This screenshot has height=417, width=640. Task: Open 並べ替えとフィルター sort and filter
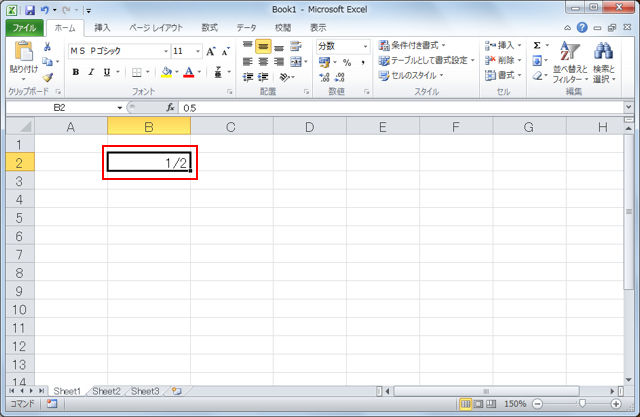pyautogui.click(x=570, y=62)
